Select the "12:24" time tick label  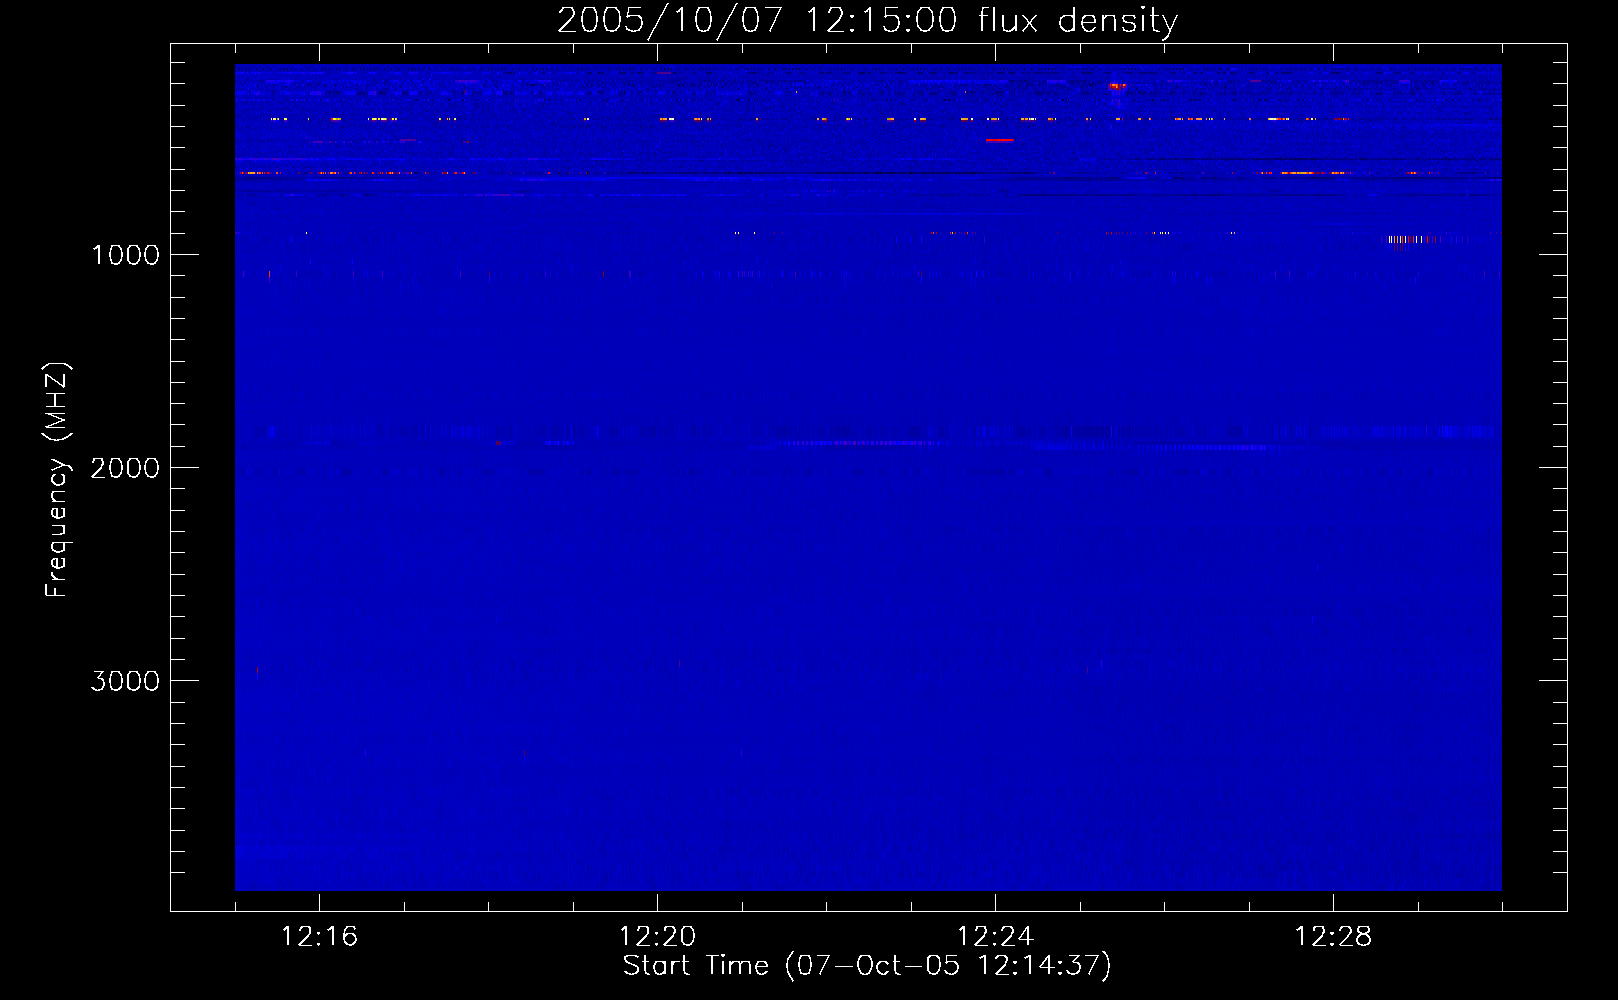tap(995, 937)
